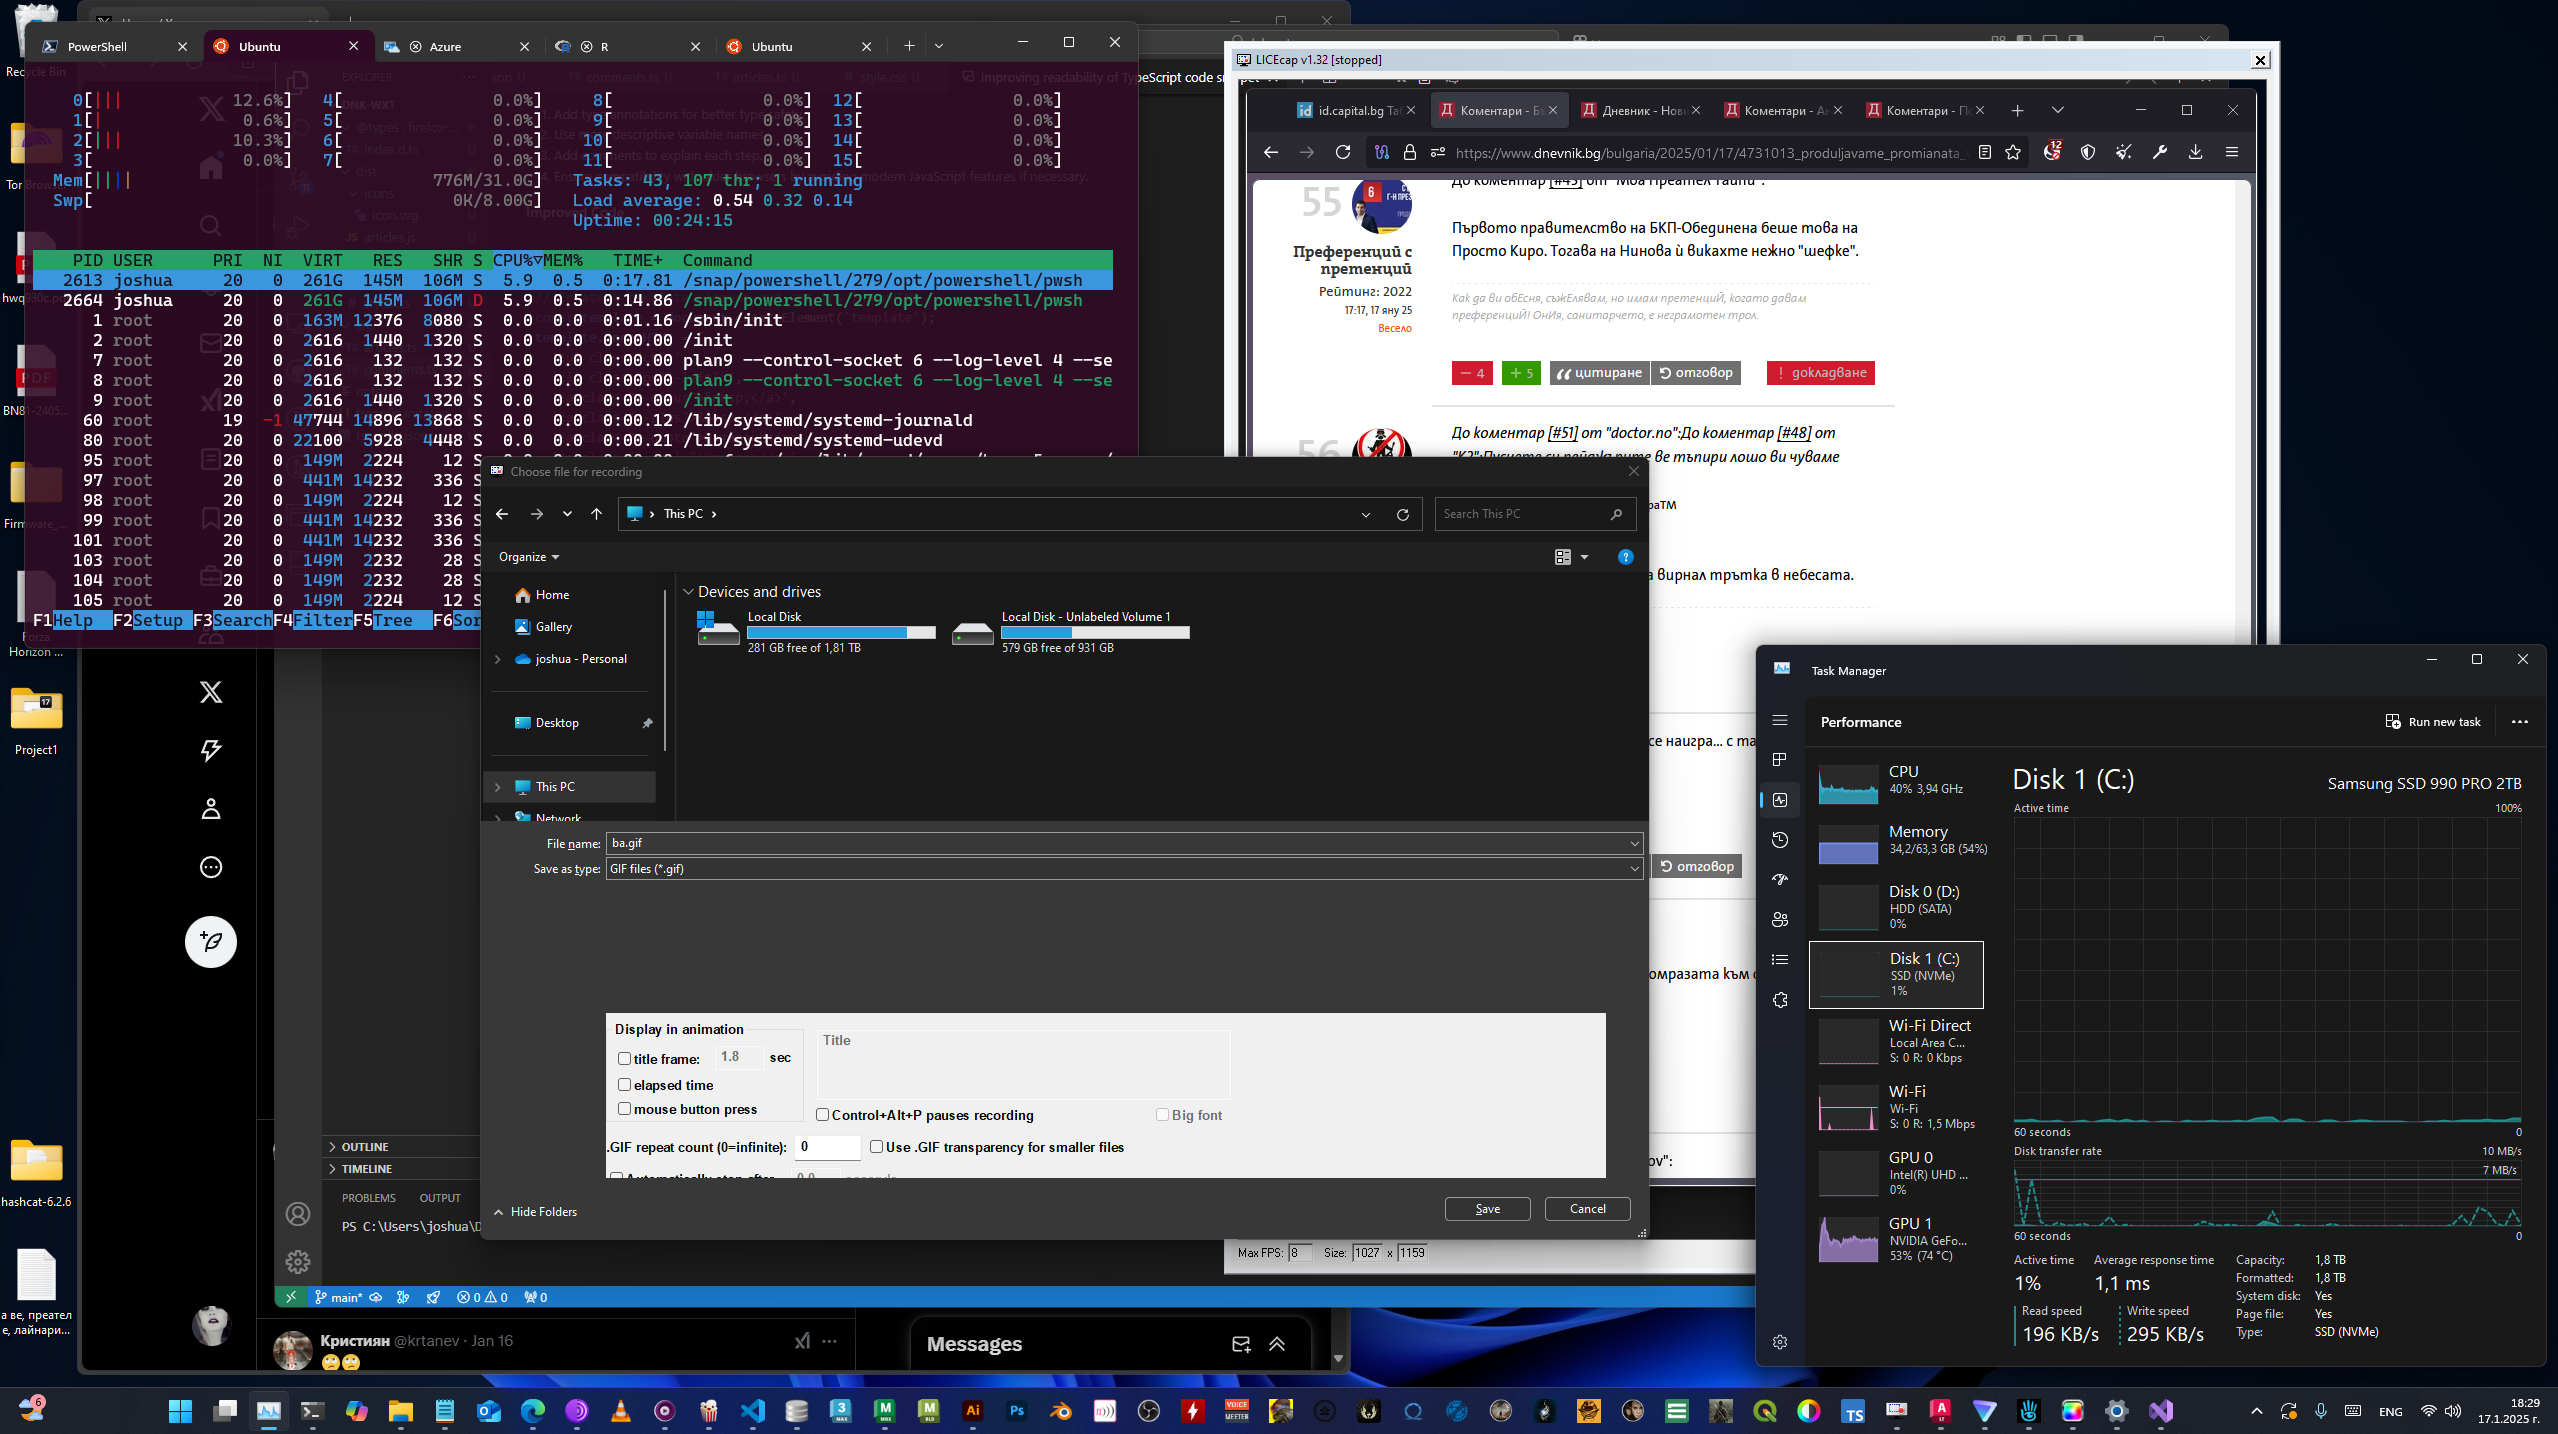Open the OUTPUT panel tab in VS Code
The height and width of the screenshot is (1434, 2558).
coord(440,1198)
